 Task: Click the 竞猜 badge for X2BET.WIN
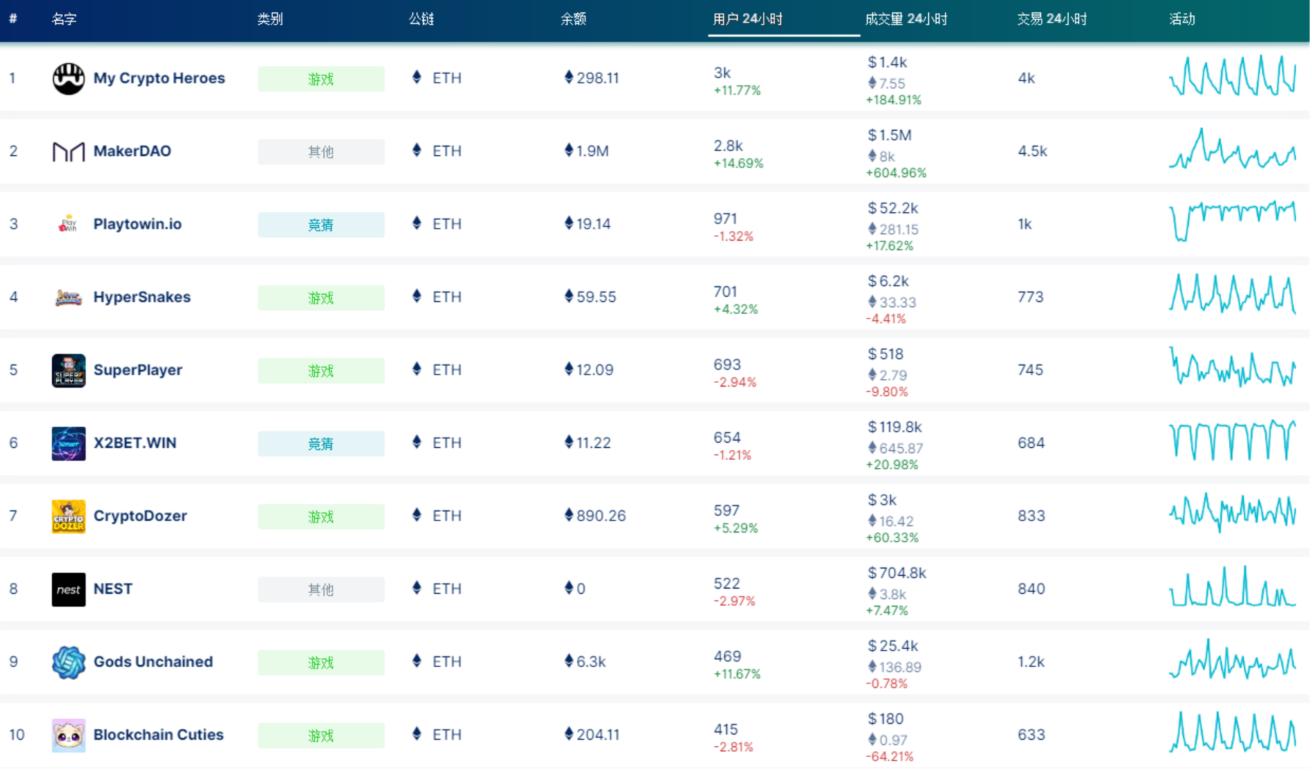(321, 443)
